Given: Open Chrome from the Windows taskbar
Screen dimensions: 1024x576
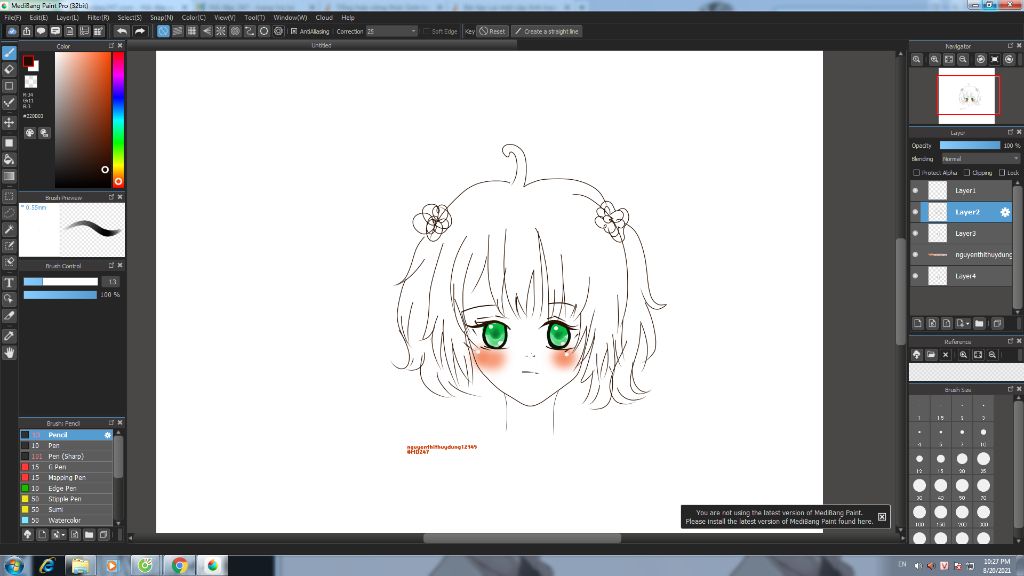Looking at the screenshot, I should point(180,565).
